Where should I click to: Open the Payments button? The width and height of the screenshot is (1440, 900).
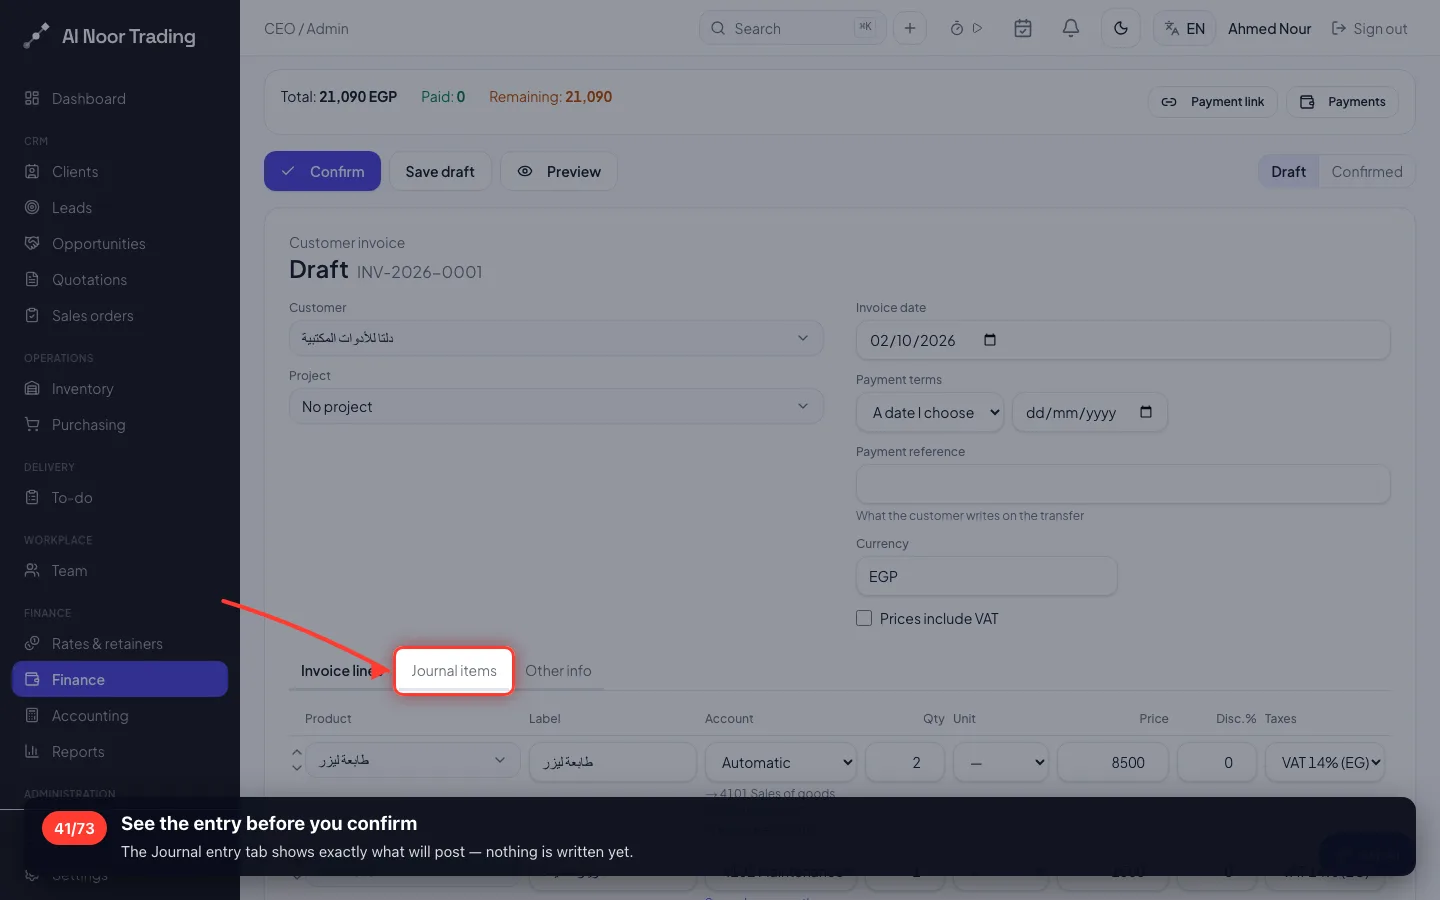(1342, 101)
